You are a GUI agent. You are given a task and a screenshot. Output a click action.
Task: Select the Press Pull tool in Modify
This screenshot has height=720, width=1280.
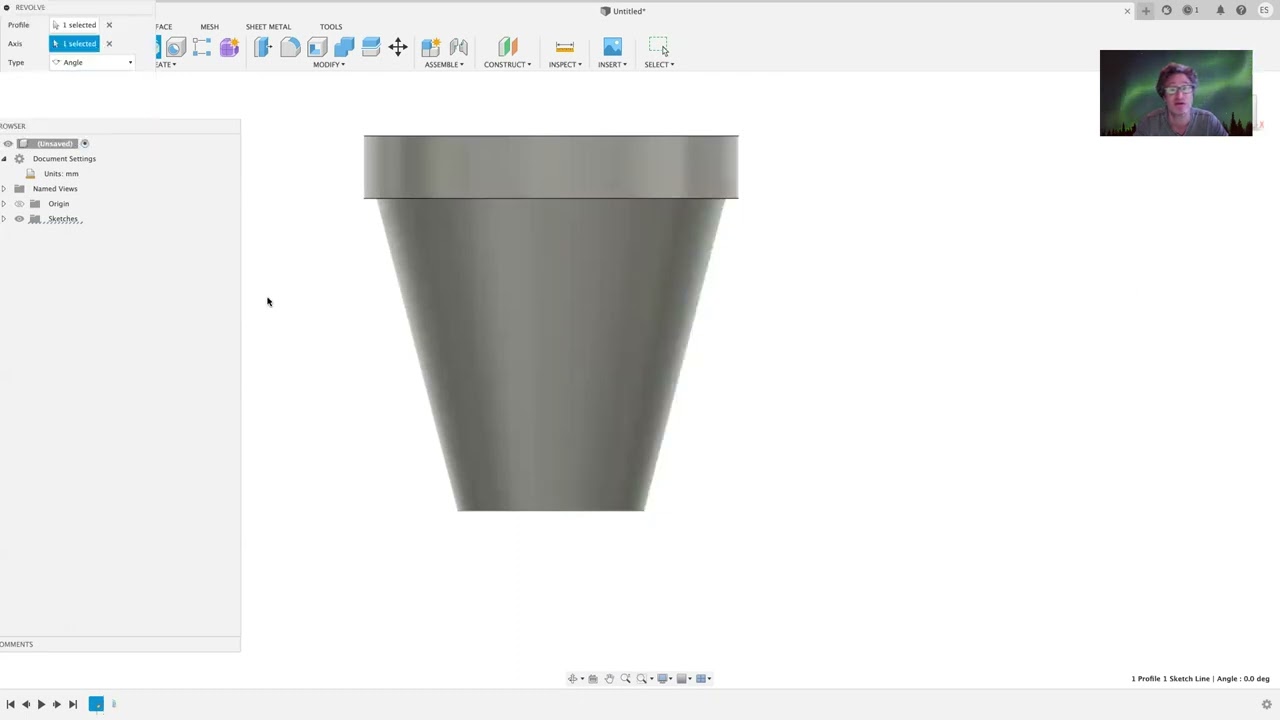point(263,47)
